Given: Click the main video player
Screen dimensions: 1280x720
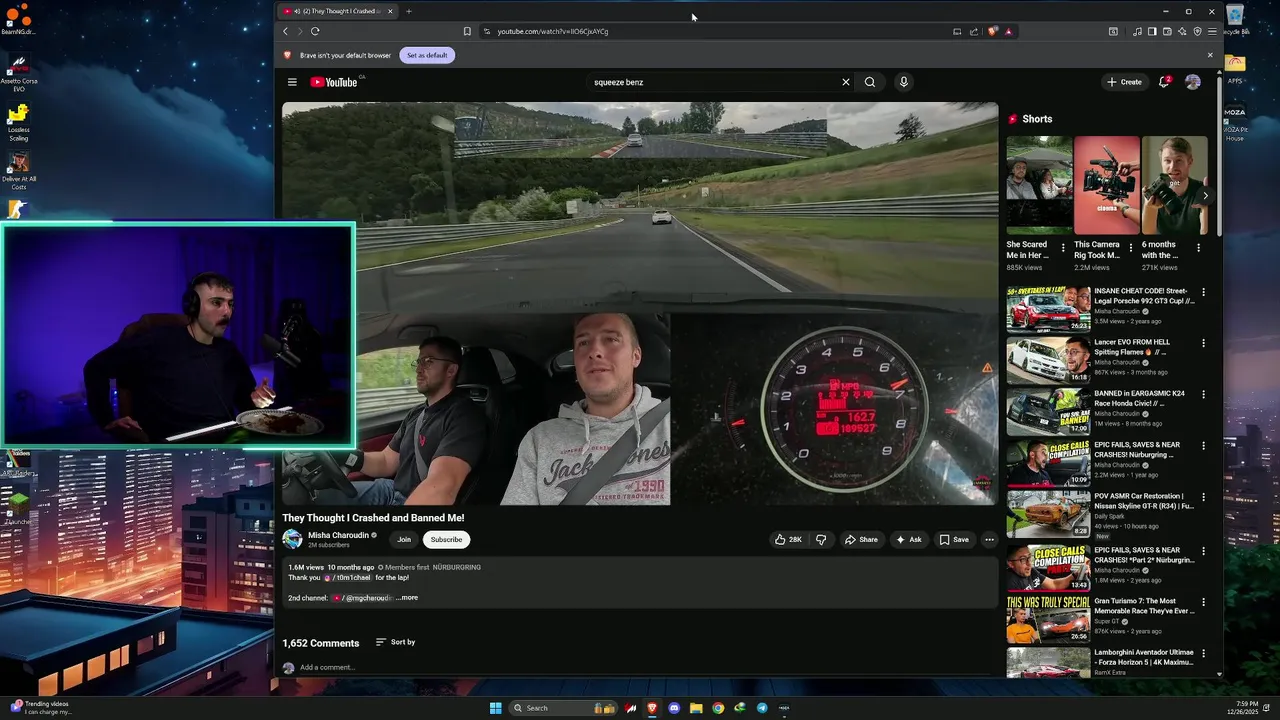Looking at the screenshot, I should click(640, 304).
